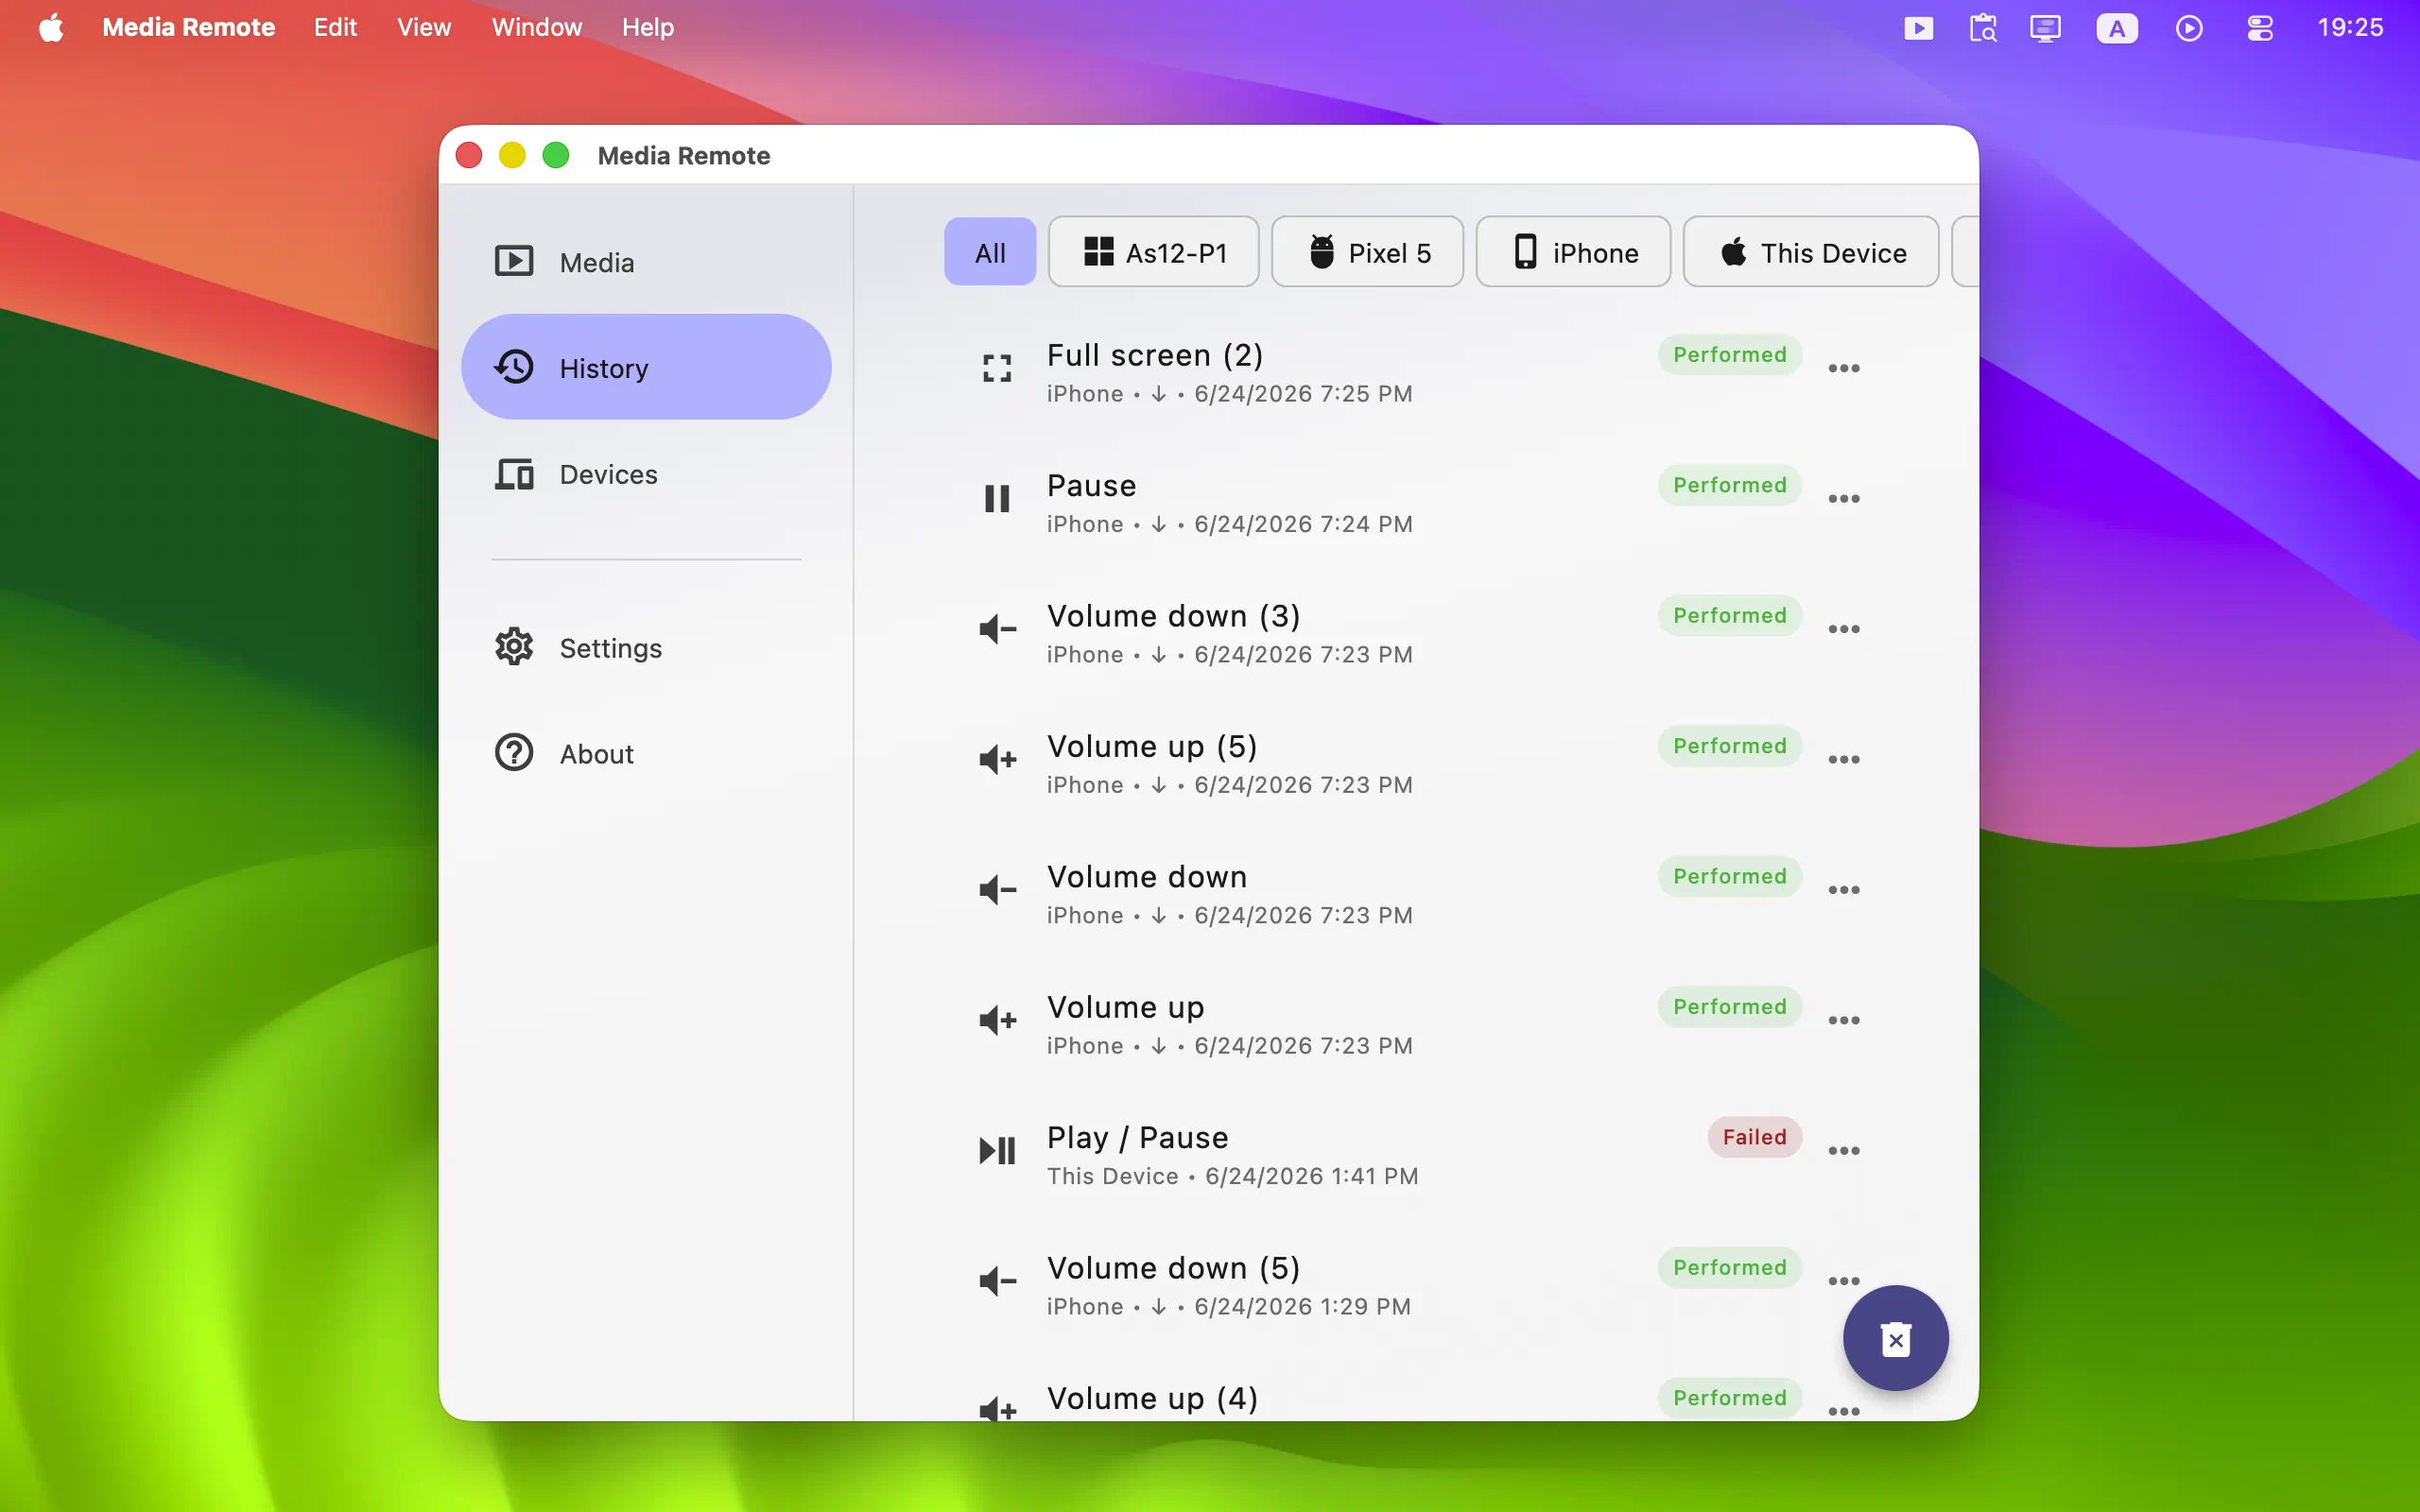2420x1512 pixels.
Task: Select the Full screen (2) history title
Action: [1155, 355]
